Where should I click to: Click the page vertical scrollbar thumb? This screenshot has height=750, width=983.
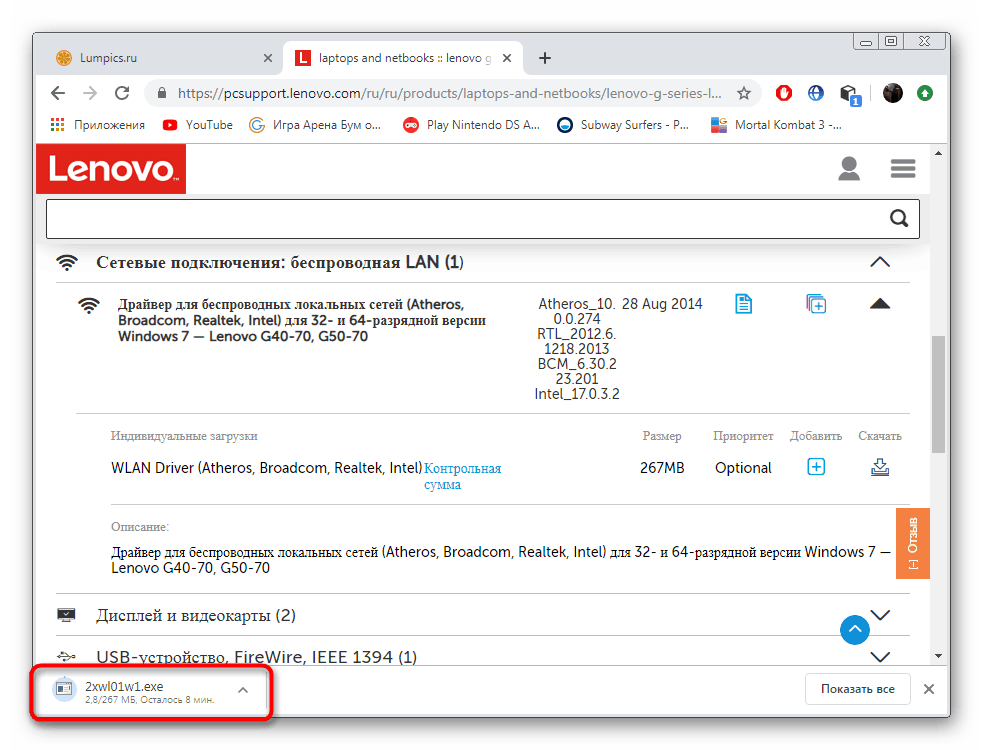[x=938, y=394]
